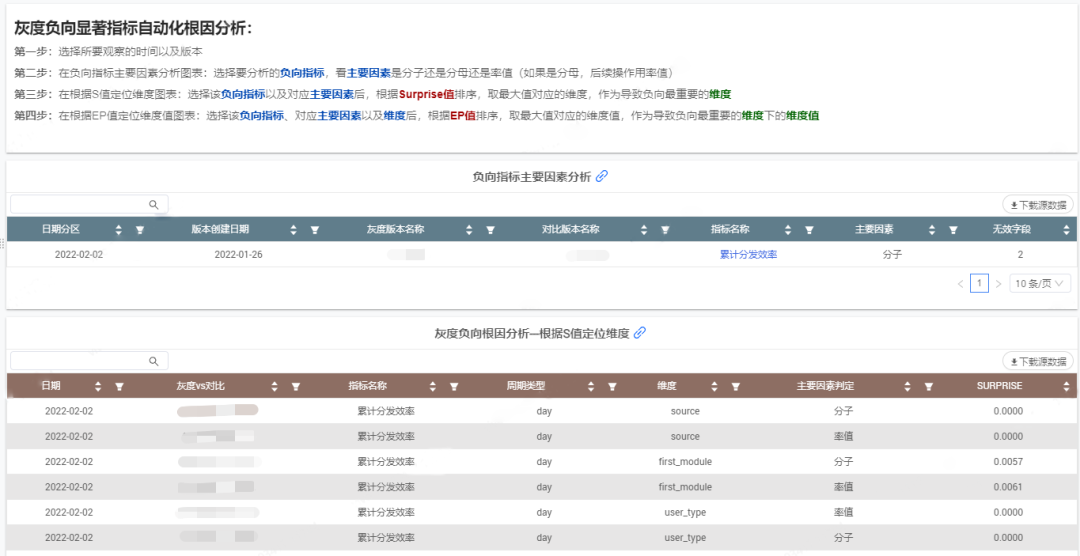Click user_type cell in the 分子 row
The image size is (1080, 556).
click(685, 537)
